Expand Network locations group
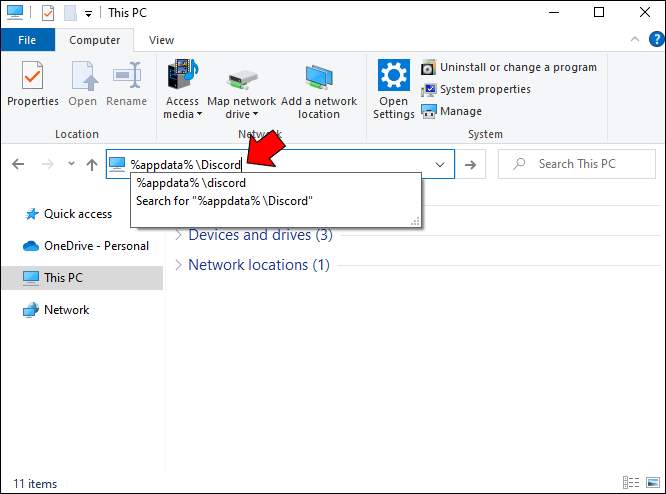The height and width of the screenshot is (494, 666). coord(179,265)
